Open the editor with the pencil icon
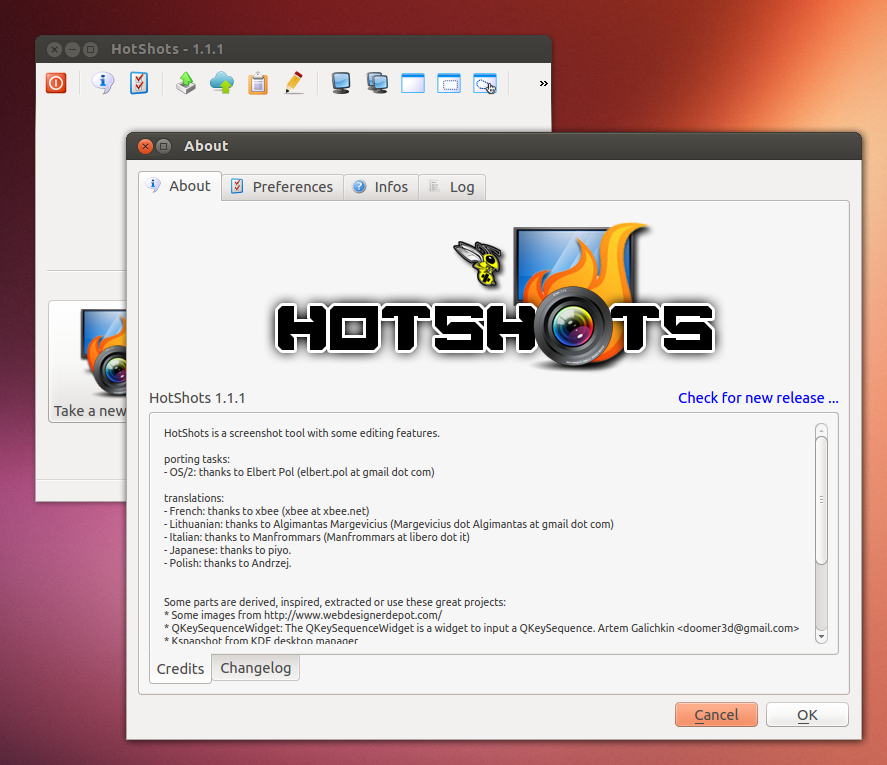This screenshot has height=765, width=887. (294, 83)
